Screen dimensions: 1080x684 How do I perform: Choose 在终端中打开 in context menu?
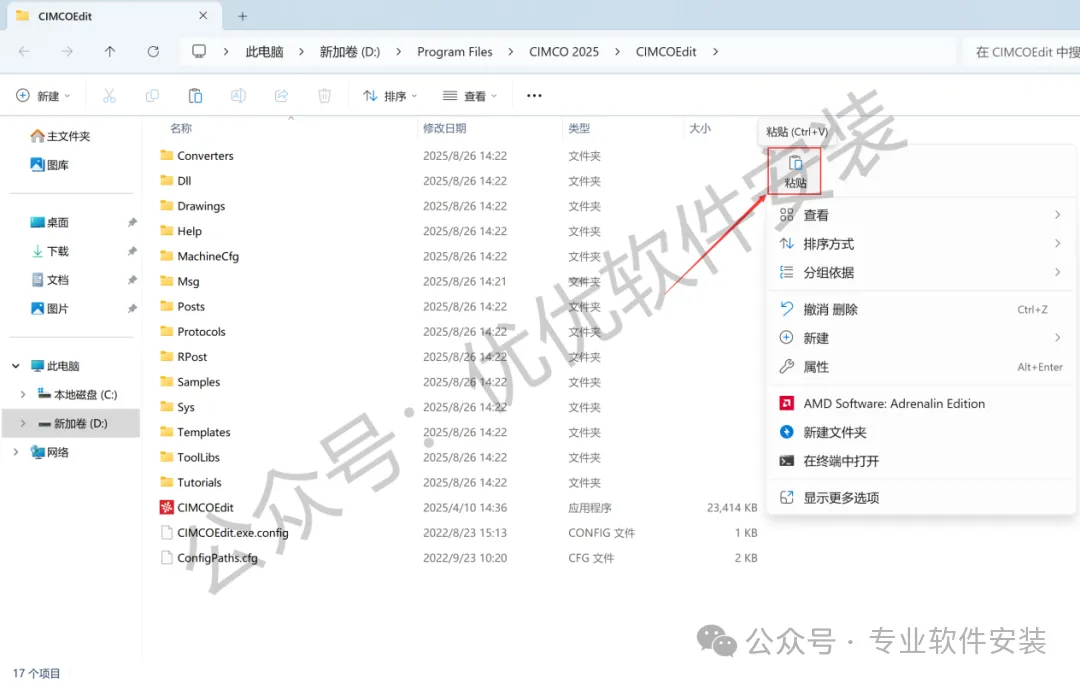921,462
